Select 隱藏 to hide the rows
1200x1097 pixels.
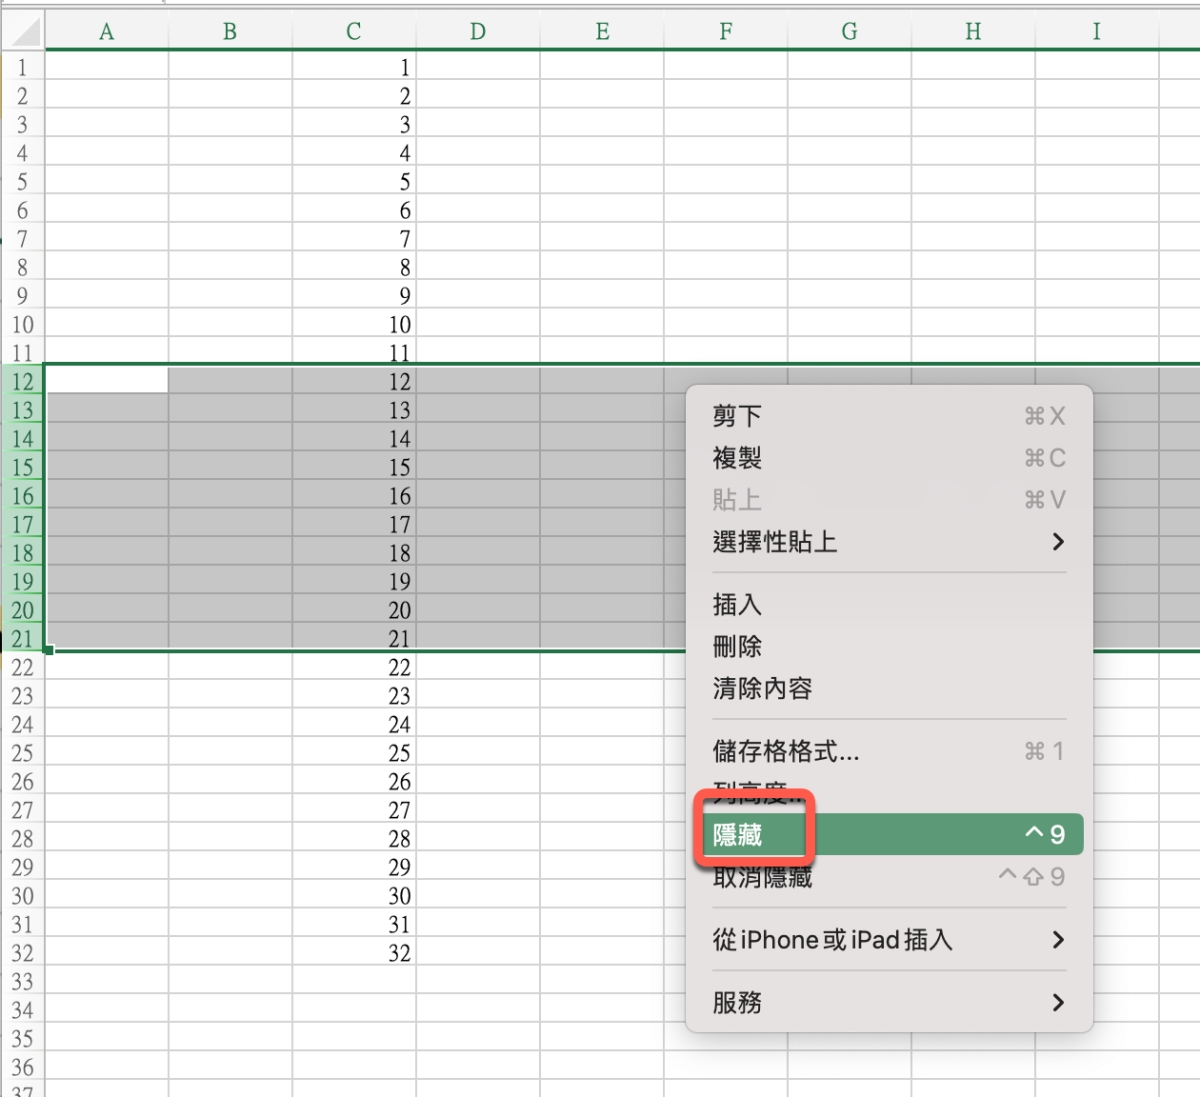(x=889, y=834)
